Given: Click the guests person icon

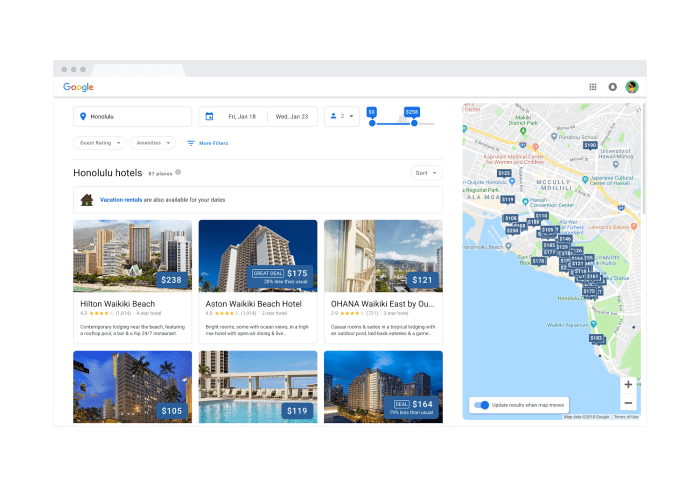Looking at the screenshot, I should [333, 116].
